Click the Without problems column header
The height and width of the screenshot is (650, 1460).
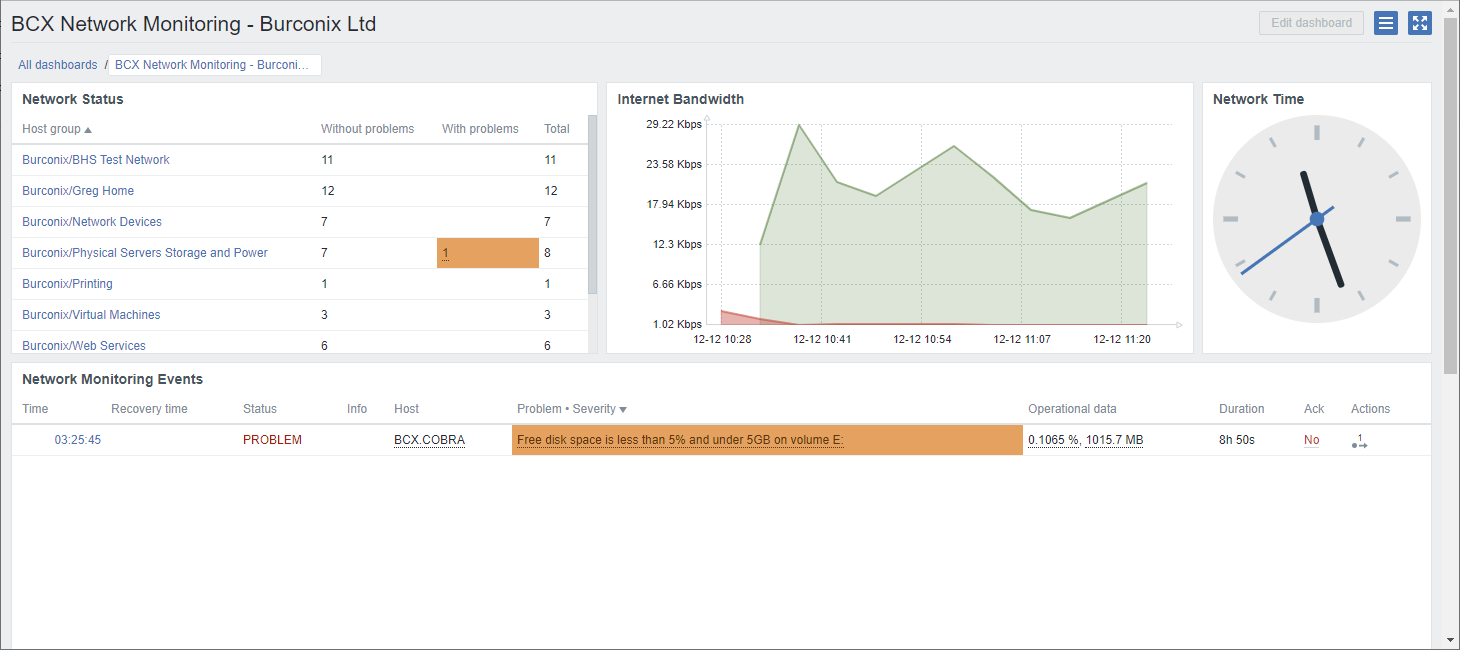tap(367, 129)
